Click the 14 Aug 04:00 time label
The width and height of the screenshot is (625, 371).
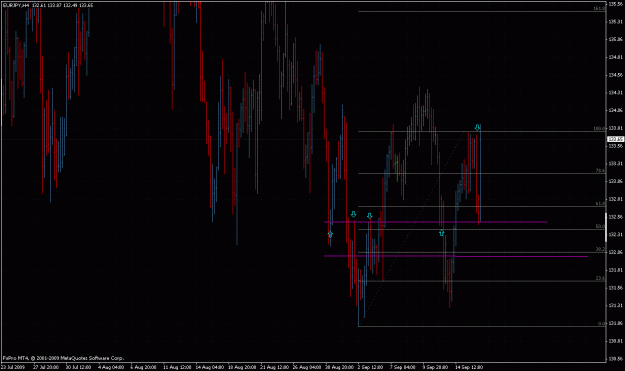click(x=210, y=367)
